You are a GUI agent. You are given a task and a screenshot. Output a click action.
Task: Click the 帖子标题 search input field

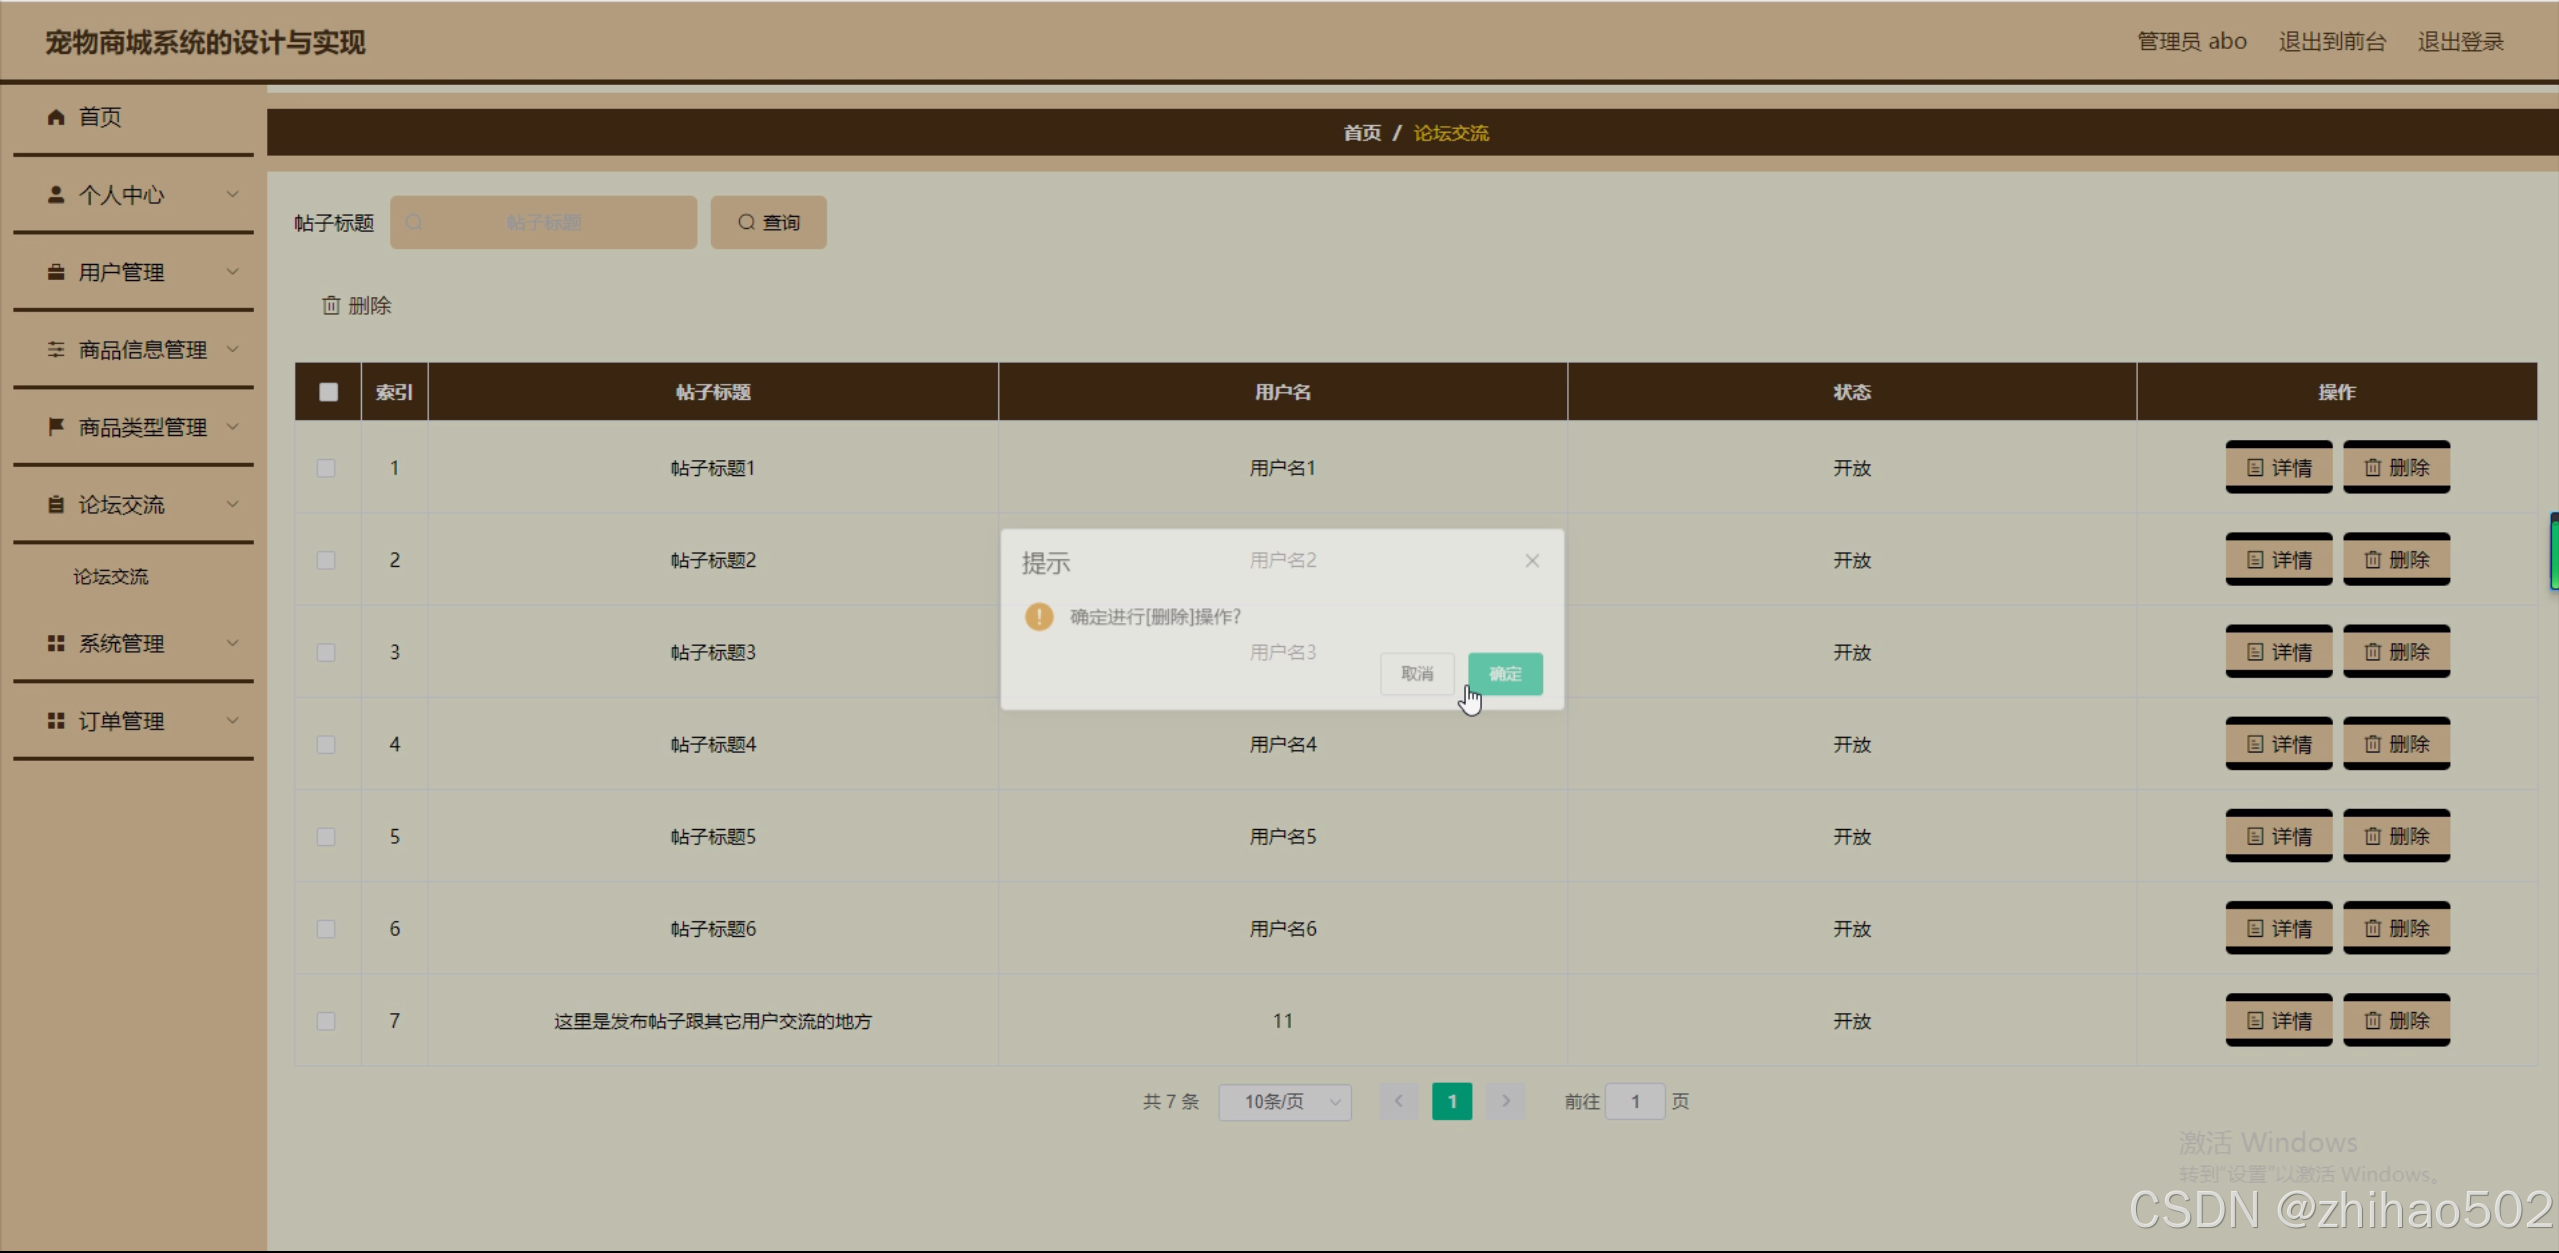(543, 222)
